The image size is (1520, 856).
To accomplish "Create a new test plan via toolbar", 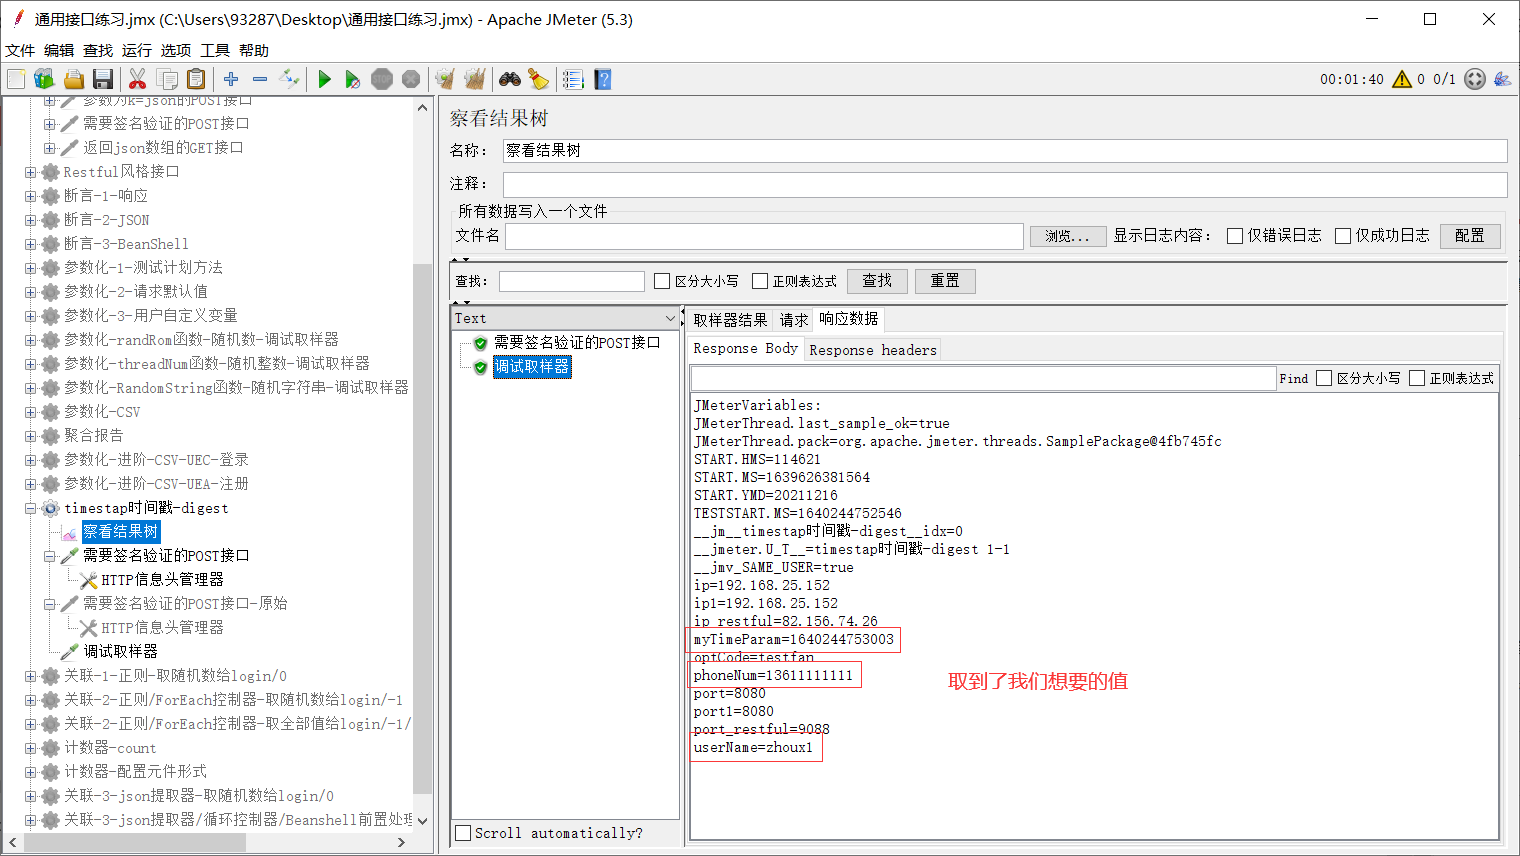I will [16, 79].
